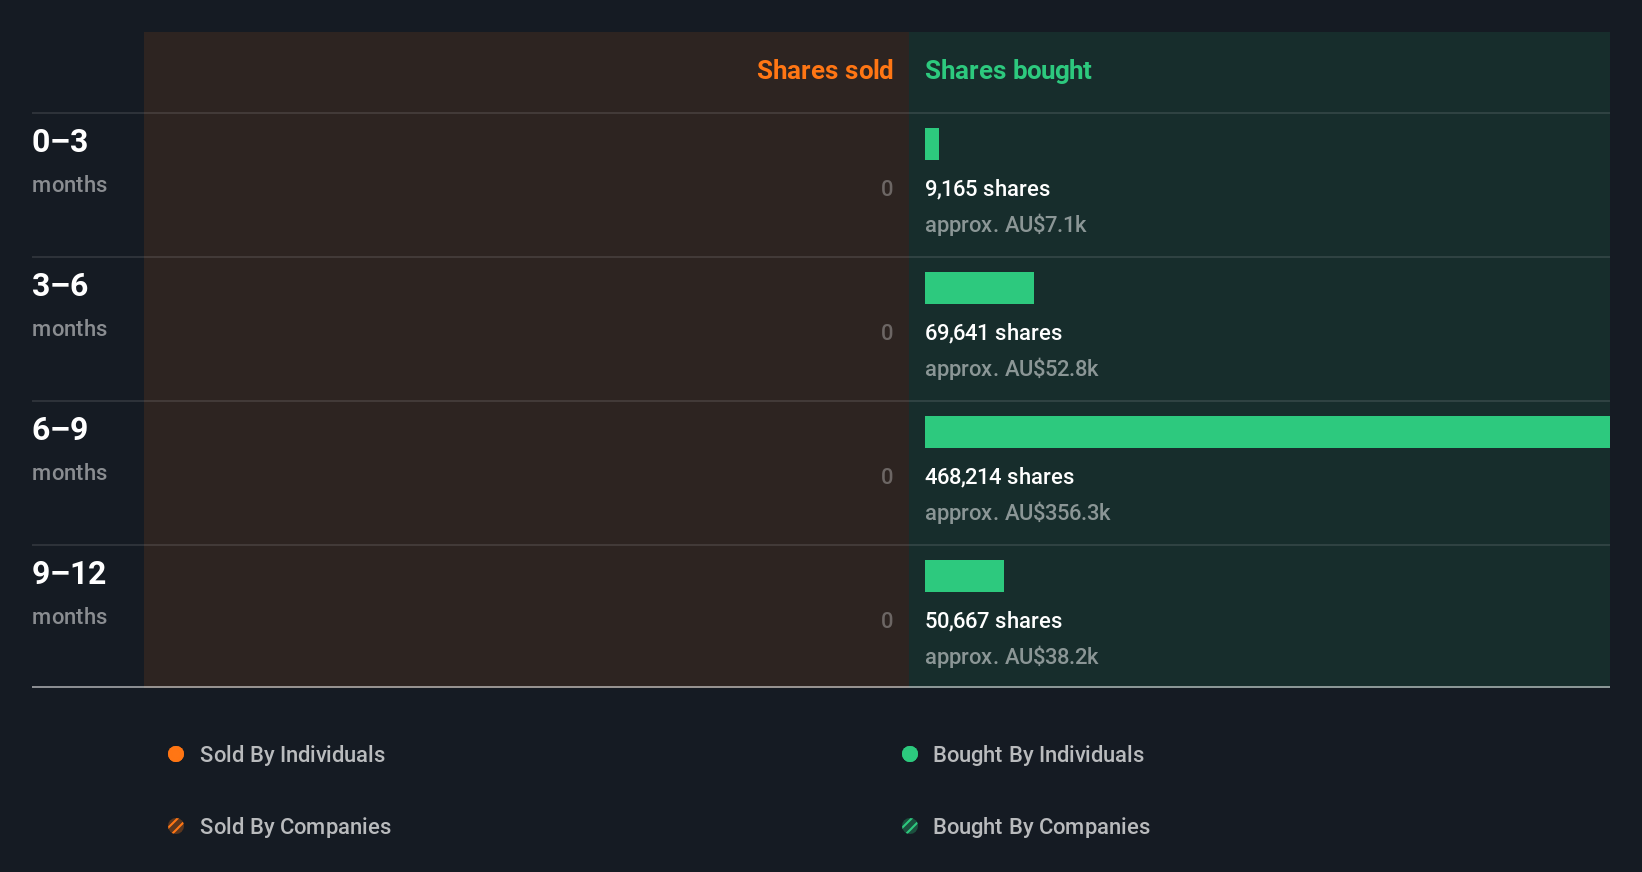Click the 9,165 shares value
1642x872 pixels.
pyautogui.click(x=987, y=189)
